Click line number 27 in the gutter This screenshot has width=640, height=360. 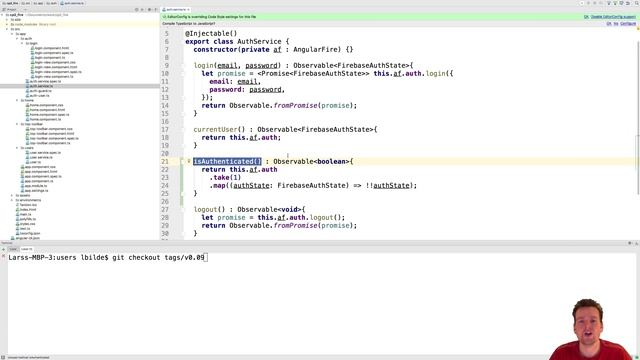(165, 209)
